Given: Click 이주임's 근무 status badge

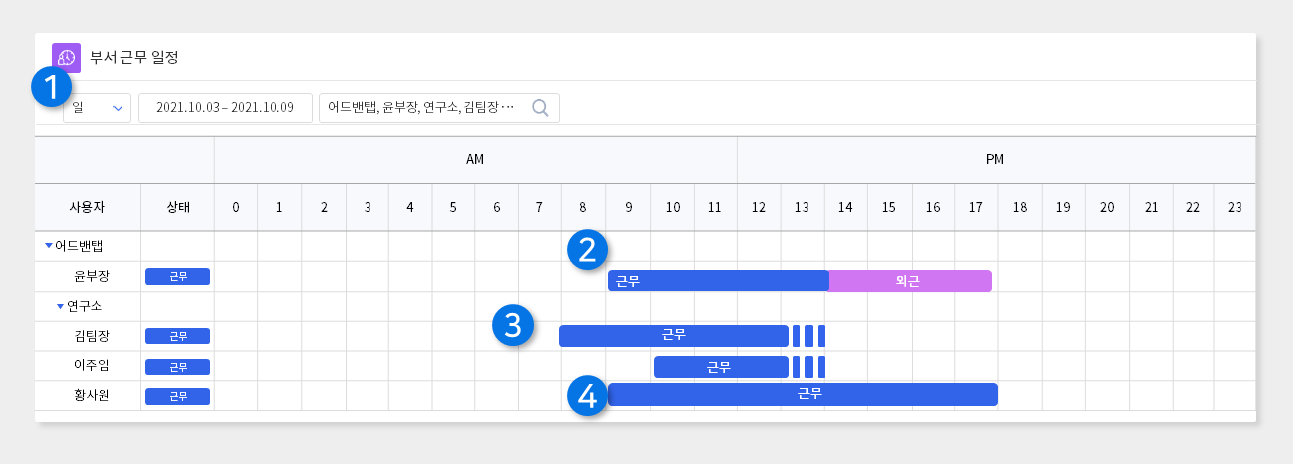Looking at the screenshot, I should click(177, 367).
